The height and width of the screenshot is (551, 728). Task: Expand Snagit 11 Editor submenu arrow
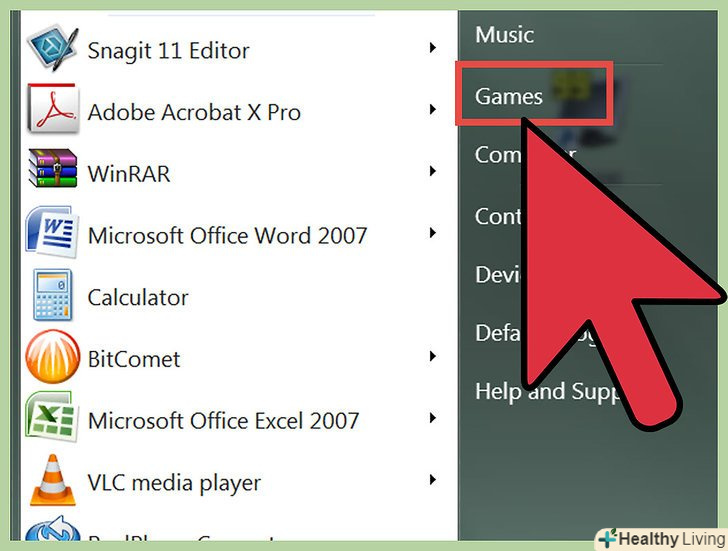433,47
